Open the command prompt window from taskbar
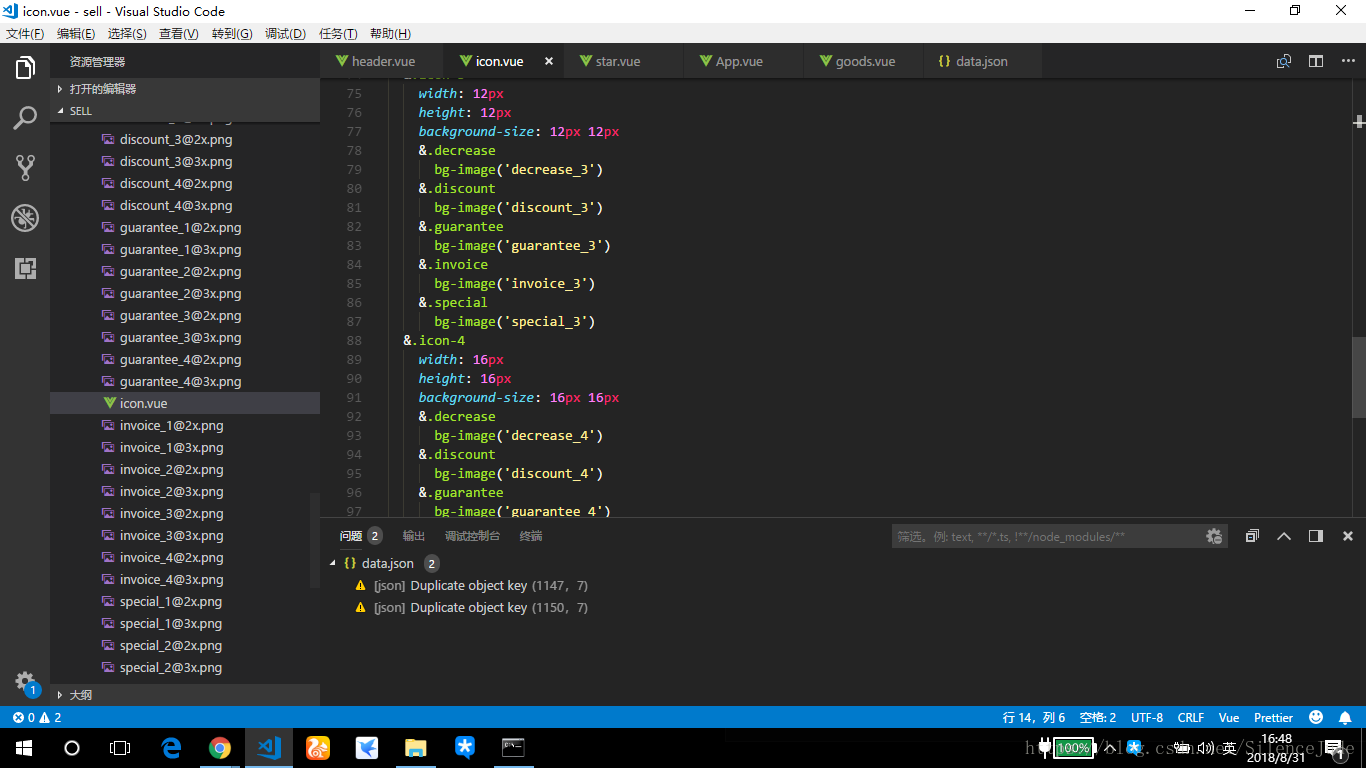The height and width of the screenshot is (768, 1366). tap(513, 748)
